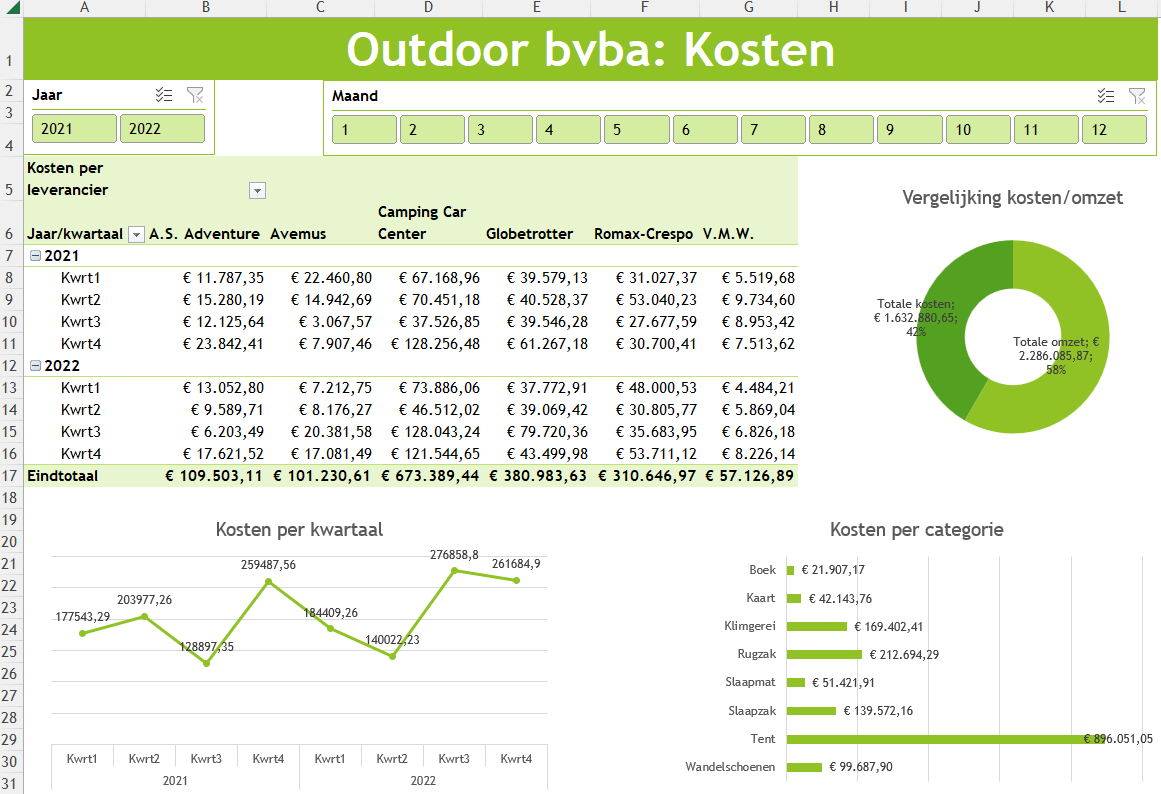Clear the filter on the Jaar slicer
Image resolution: width=1161 pixels, height=794 pixels.
point(195,95)
